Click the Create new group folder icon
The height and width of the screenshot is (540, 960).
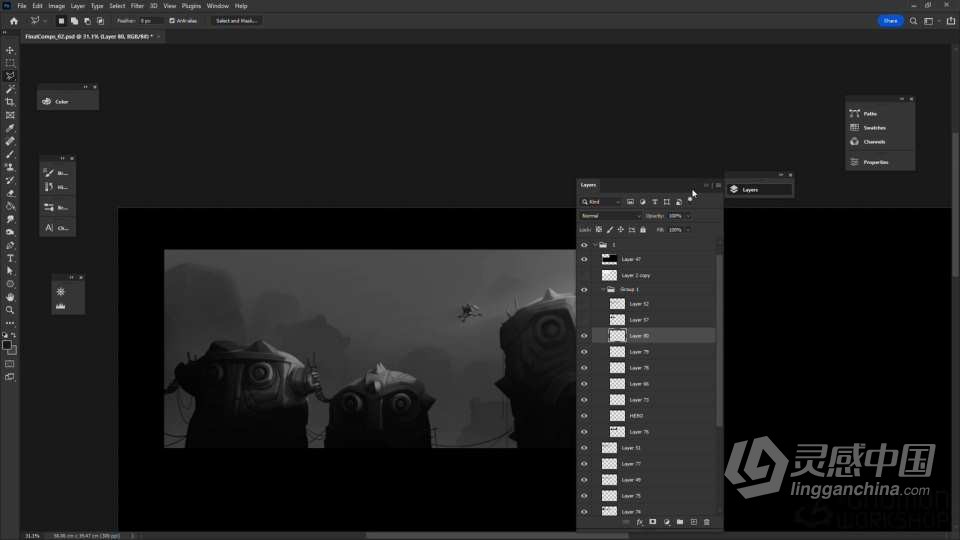tap(680, 522)
